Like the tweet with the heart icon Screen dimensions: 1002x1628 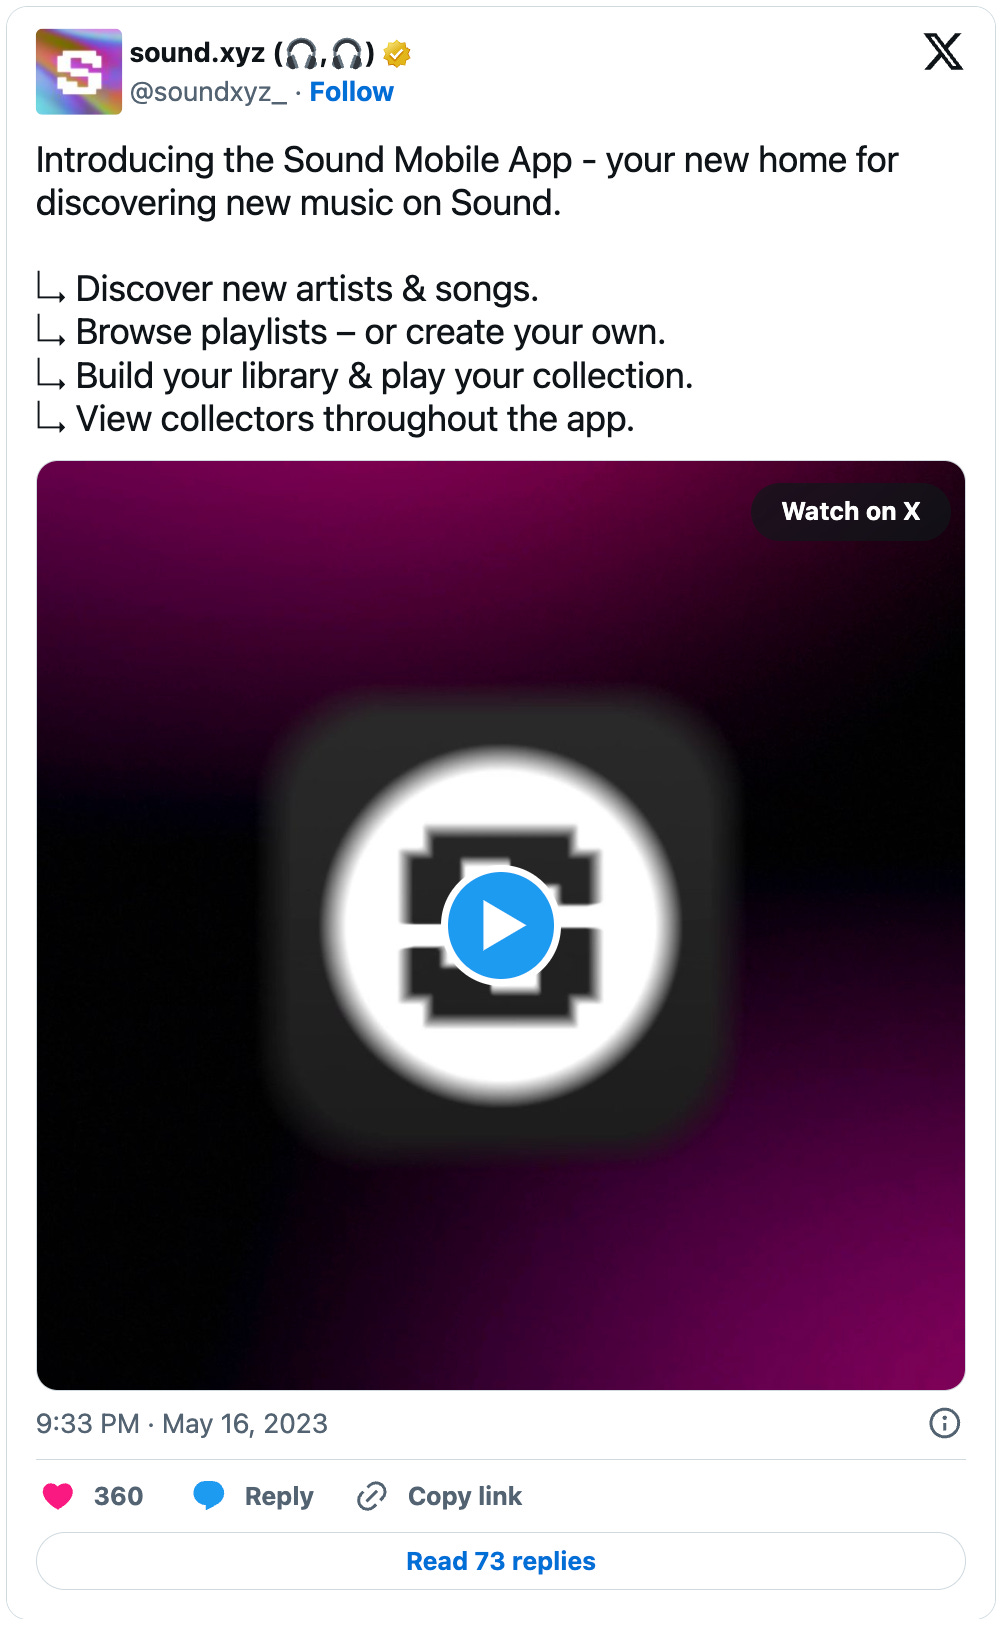tap(58, 1496)
